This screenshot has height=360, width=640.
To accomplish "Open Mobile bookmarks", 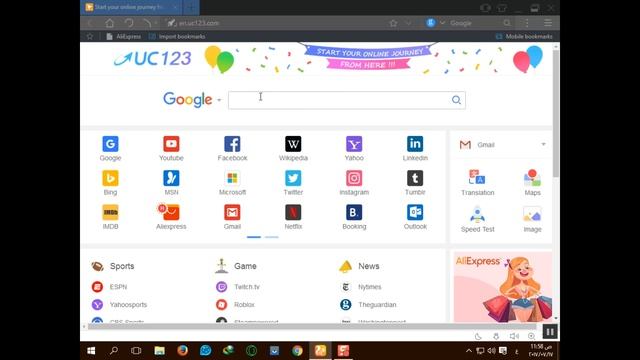I will coord(524,36).
